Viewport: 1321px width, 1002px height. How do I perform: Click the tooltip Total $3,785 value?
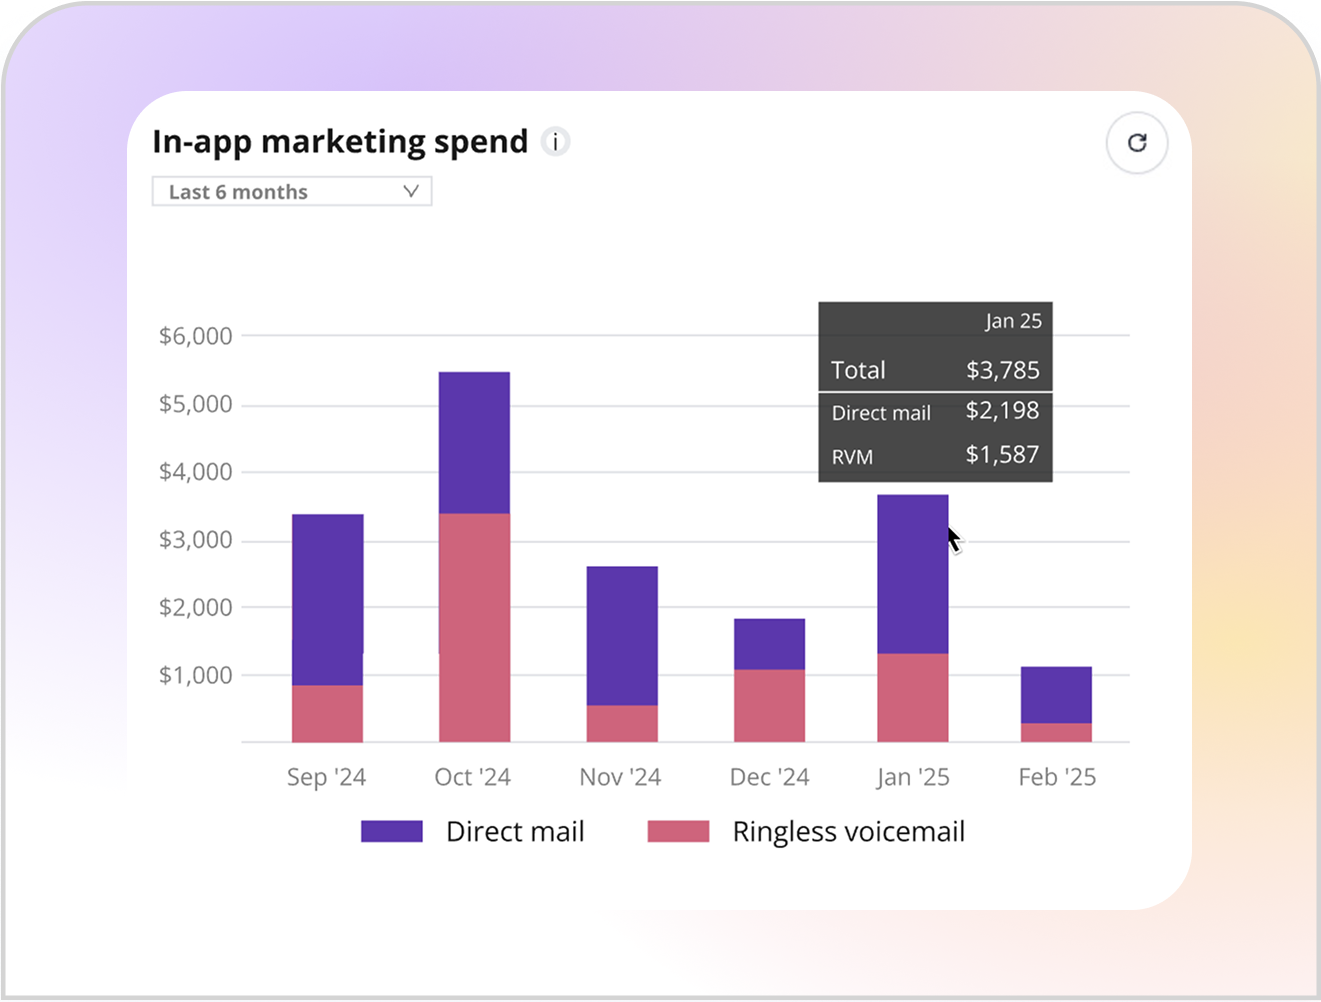tap(1003, 370)
